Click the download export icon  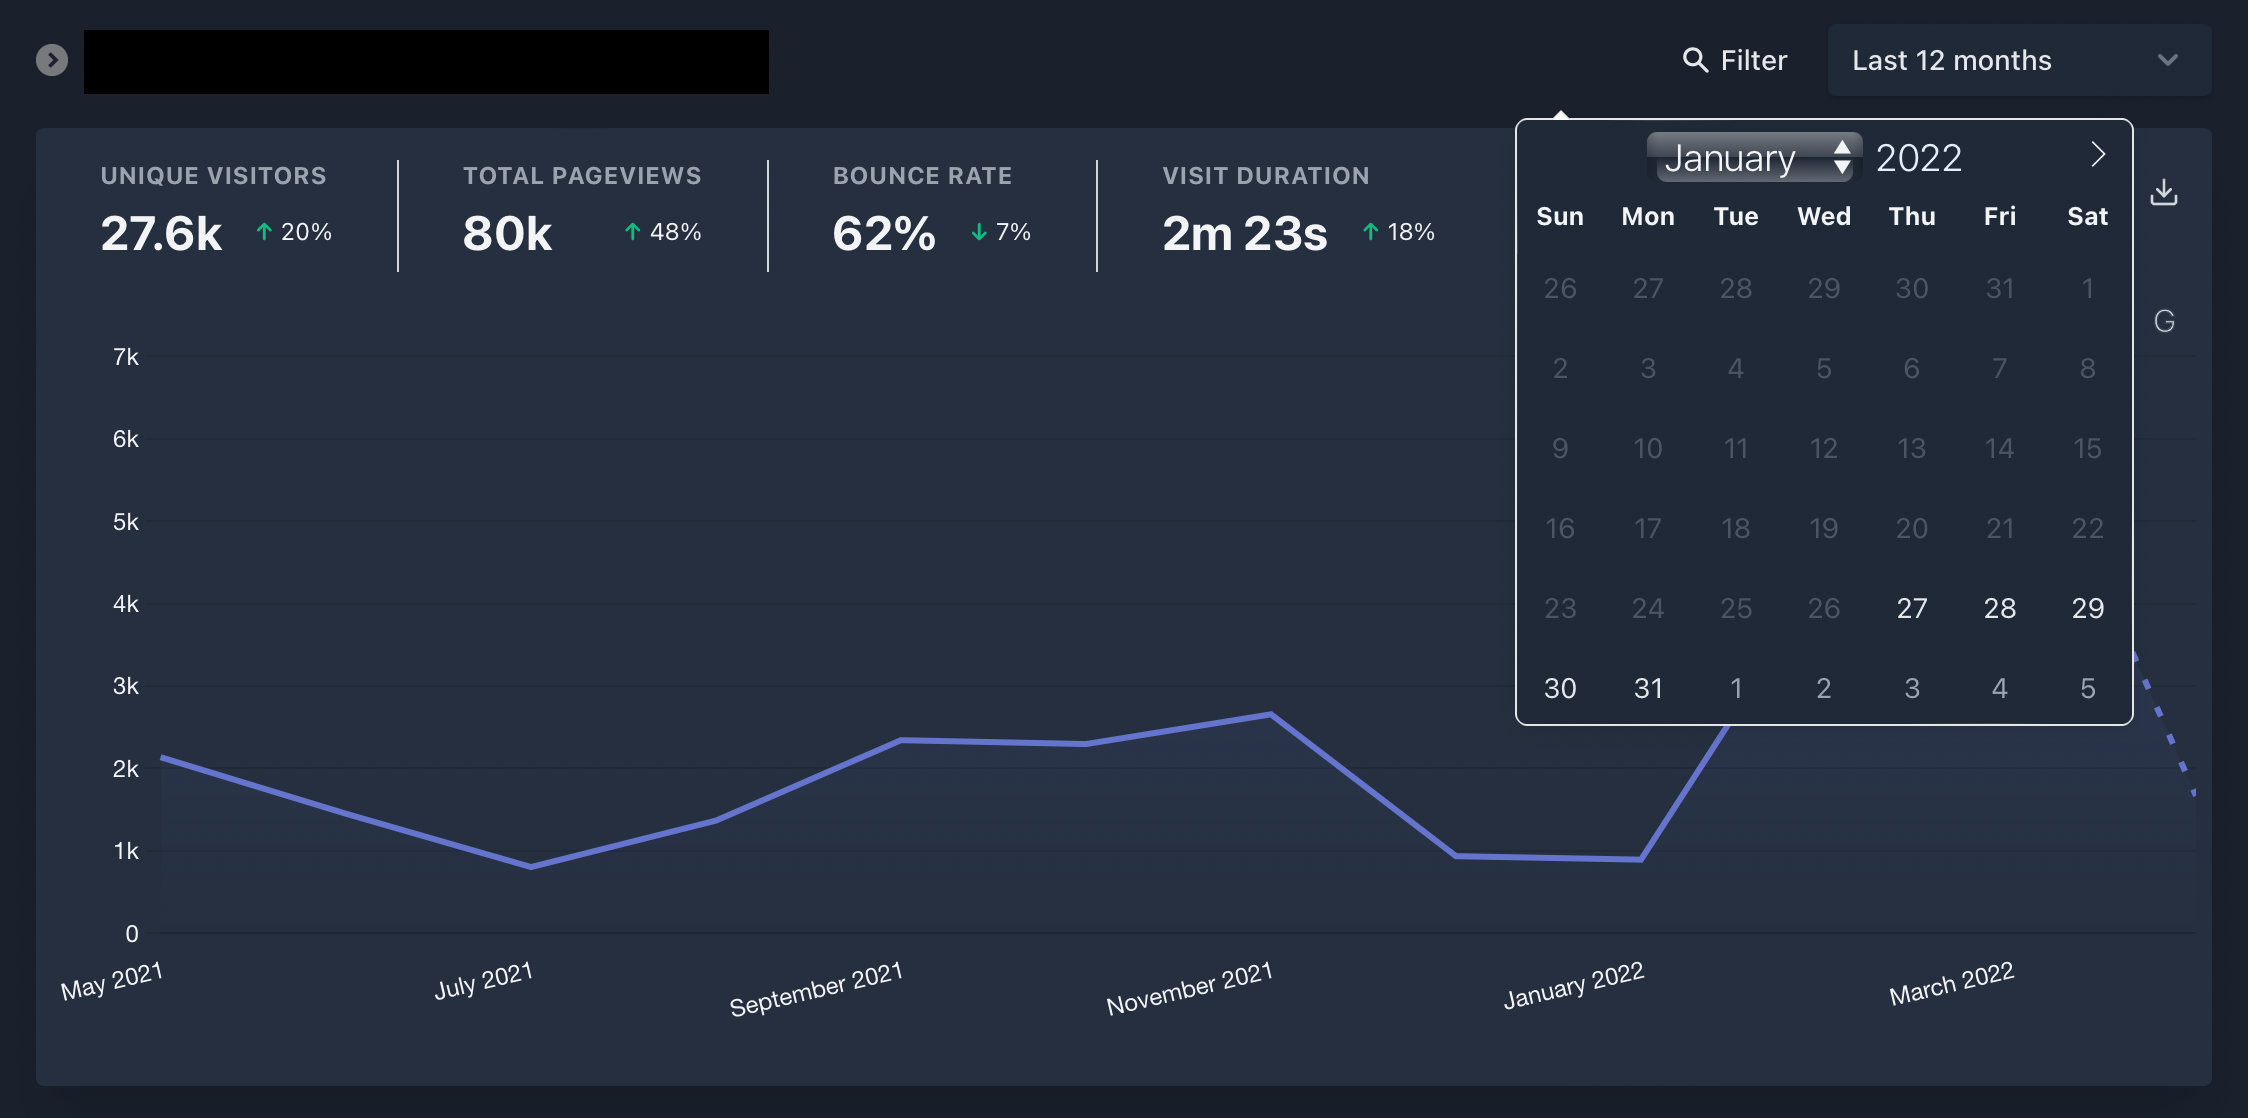point(2163,192)
